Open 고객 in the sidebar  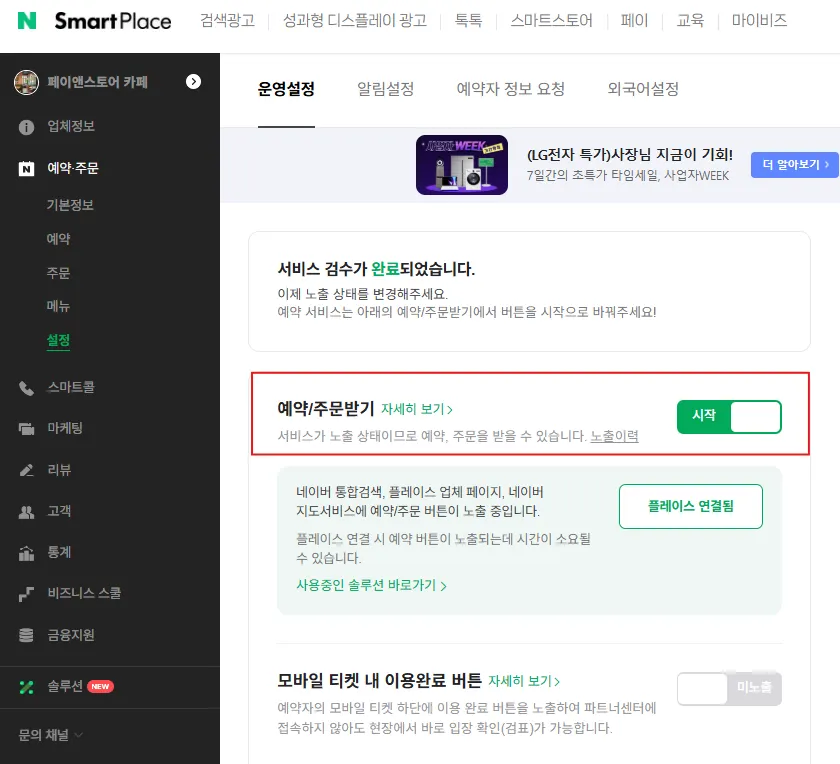[x=59, y=511]
